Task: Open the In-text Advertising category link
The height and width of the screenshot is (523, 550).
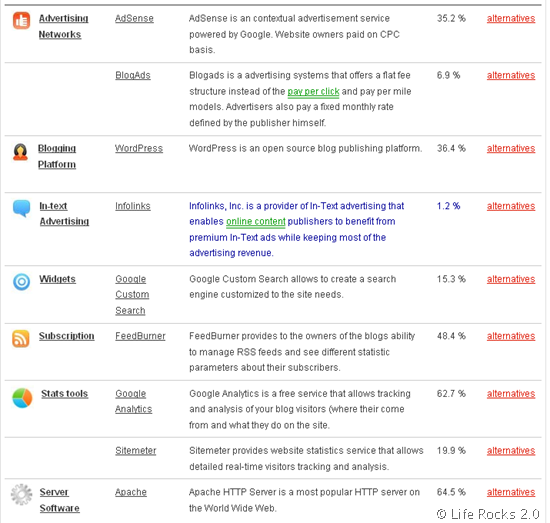Action: 64,214
